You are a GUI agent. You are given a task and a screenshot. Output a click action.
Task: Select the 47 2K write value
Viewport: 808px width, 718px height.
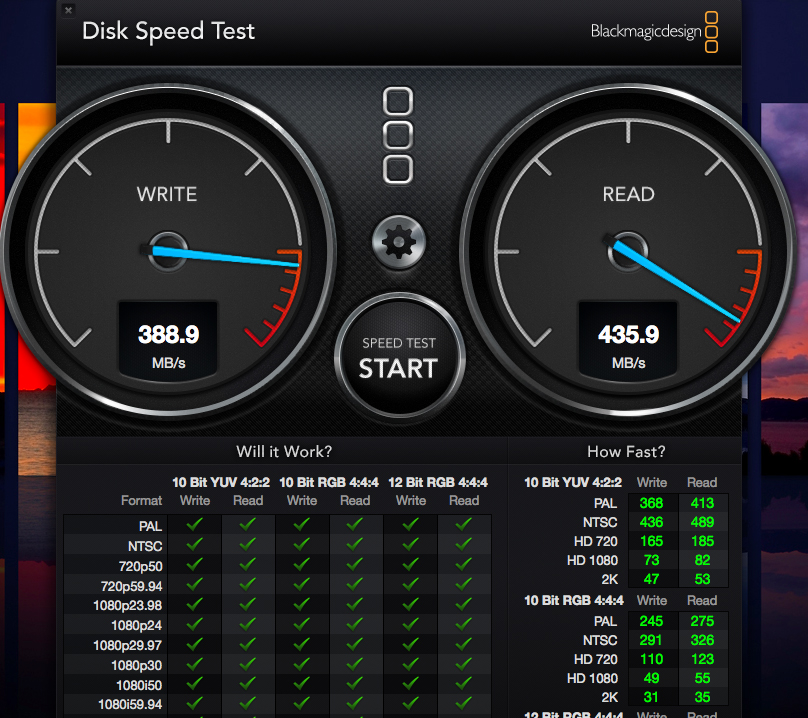651,579
